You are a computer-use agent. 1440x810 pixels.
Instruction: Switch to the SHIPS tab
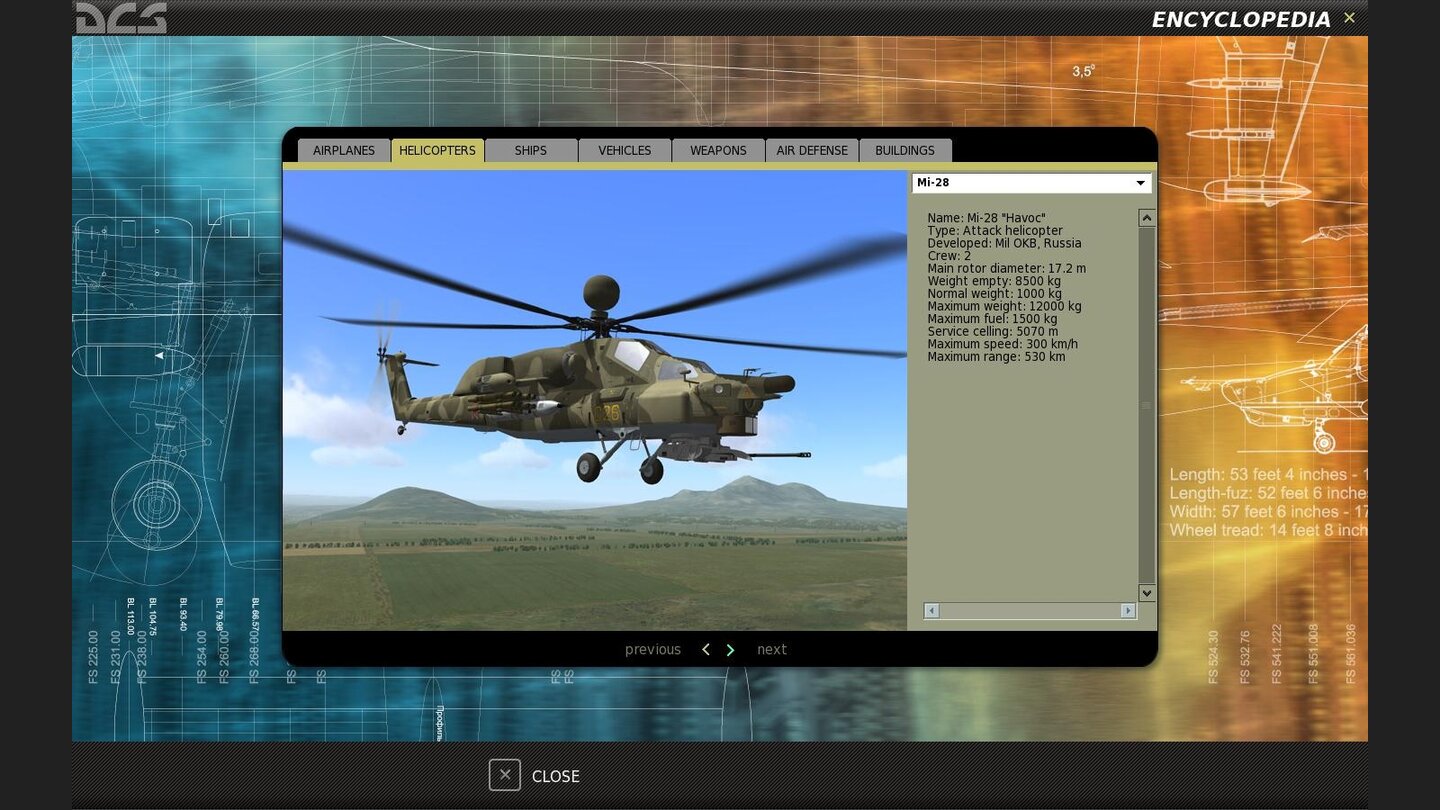[531, 150]
